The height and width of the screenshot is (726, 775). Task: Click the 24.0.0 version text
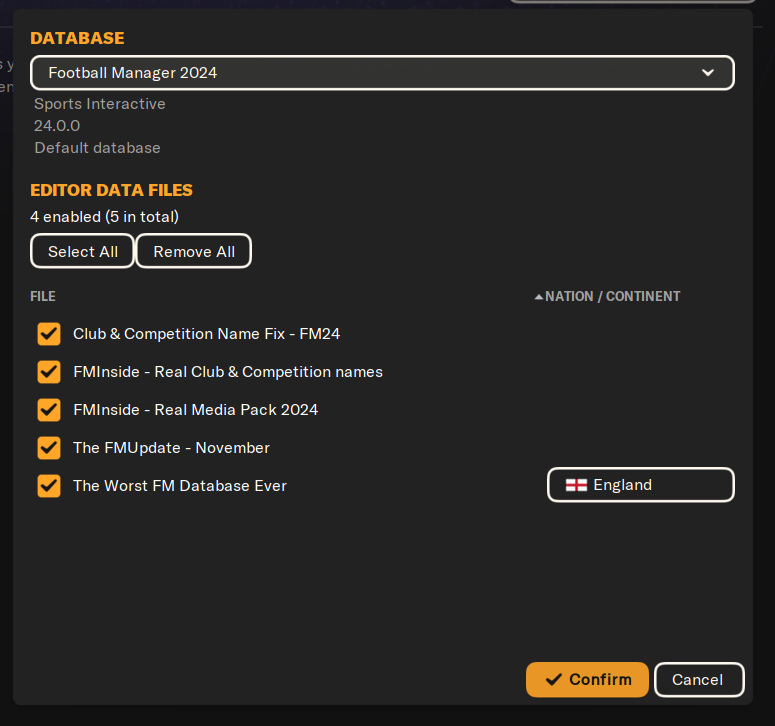pos(57,126)
